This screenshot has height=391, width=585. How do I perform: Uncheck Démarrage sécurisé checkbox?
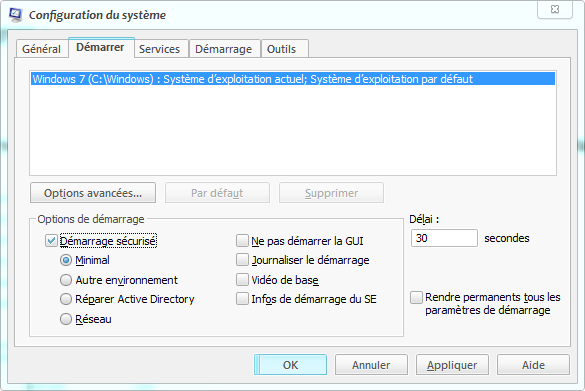[51, 241]
